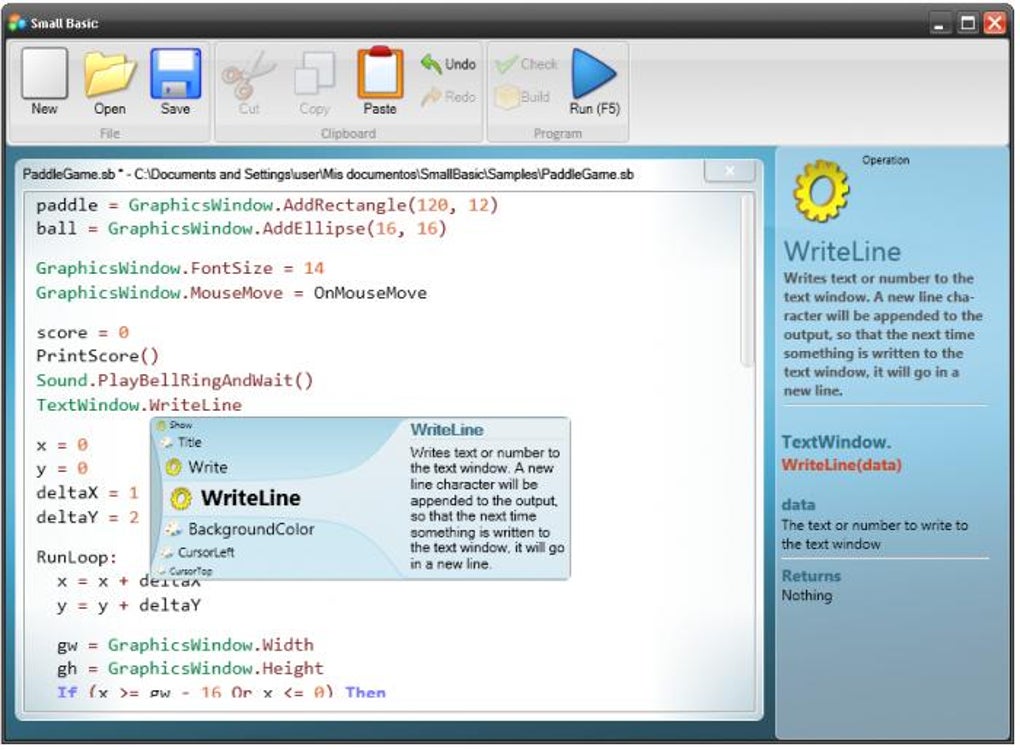Viewport: 1020px width, 750px height.
Task: Click the gear icon beside WriteLine suggestion
Action: [181, 499]
